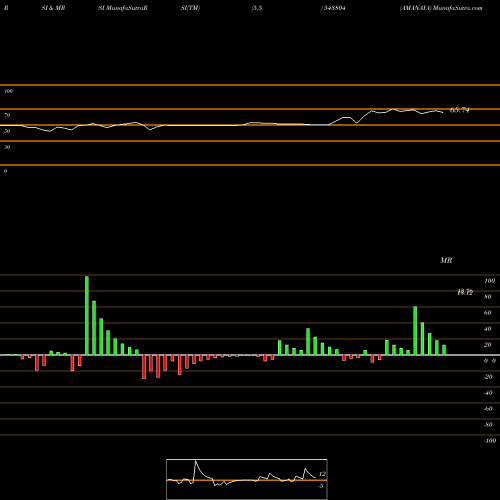Screen dimensions: 500x500
Task: Click the MR panel title label
Action: (446, 260)
